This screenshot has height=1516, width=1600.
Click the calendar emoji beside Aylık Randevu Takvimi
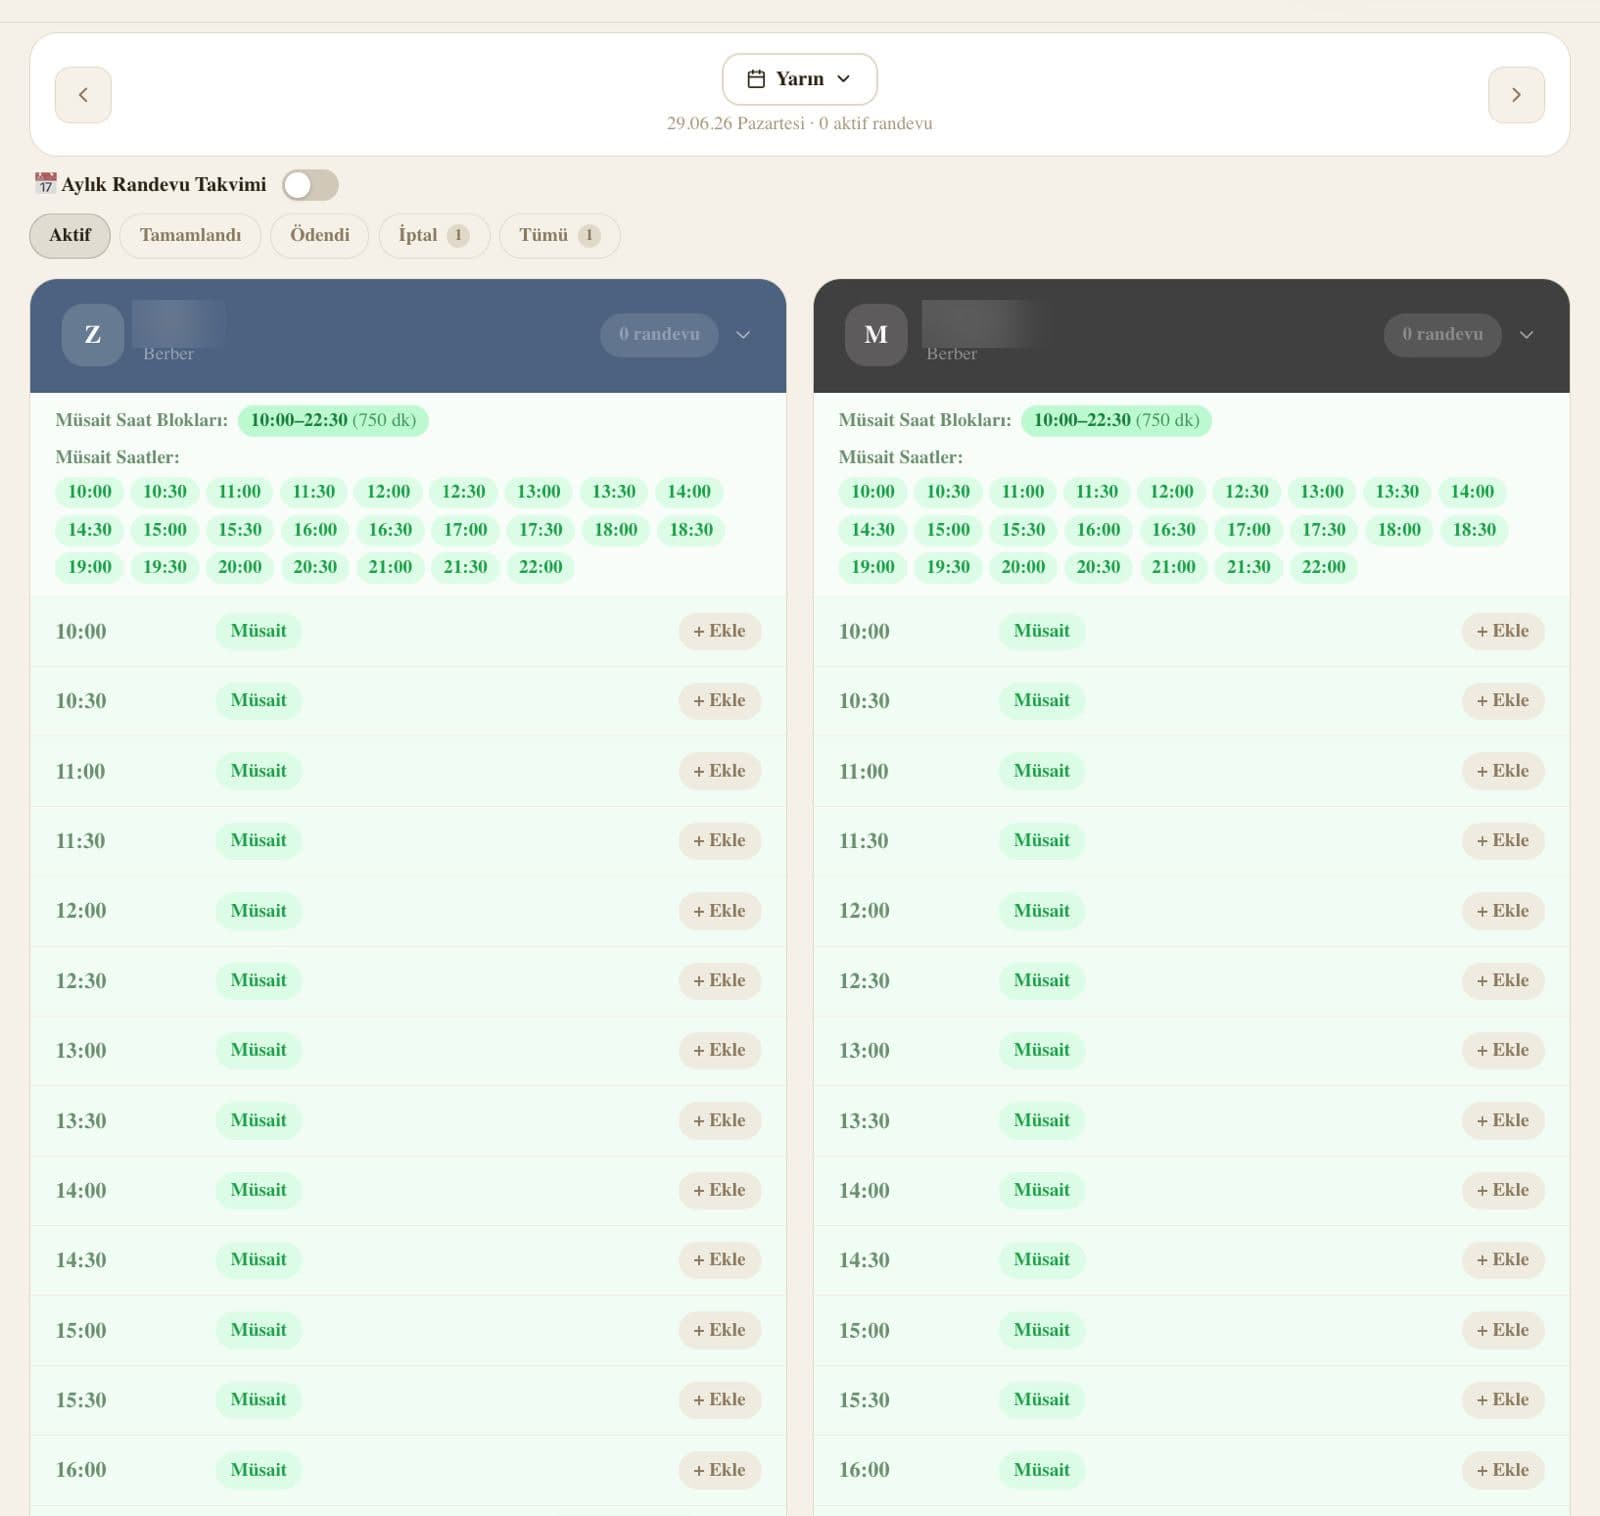click(x=45, y=184)
